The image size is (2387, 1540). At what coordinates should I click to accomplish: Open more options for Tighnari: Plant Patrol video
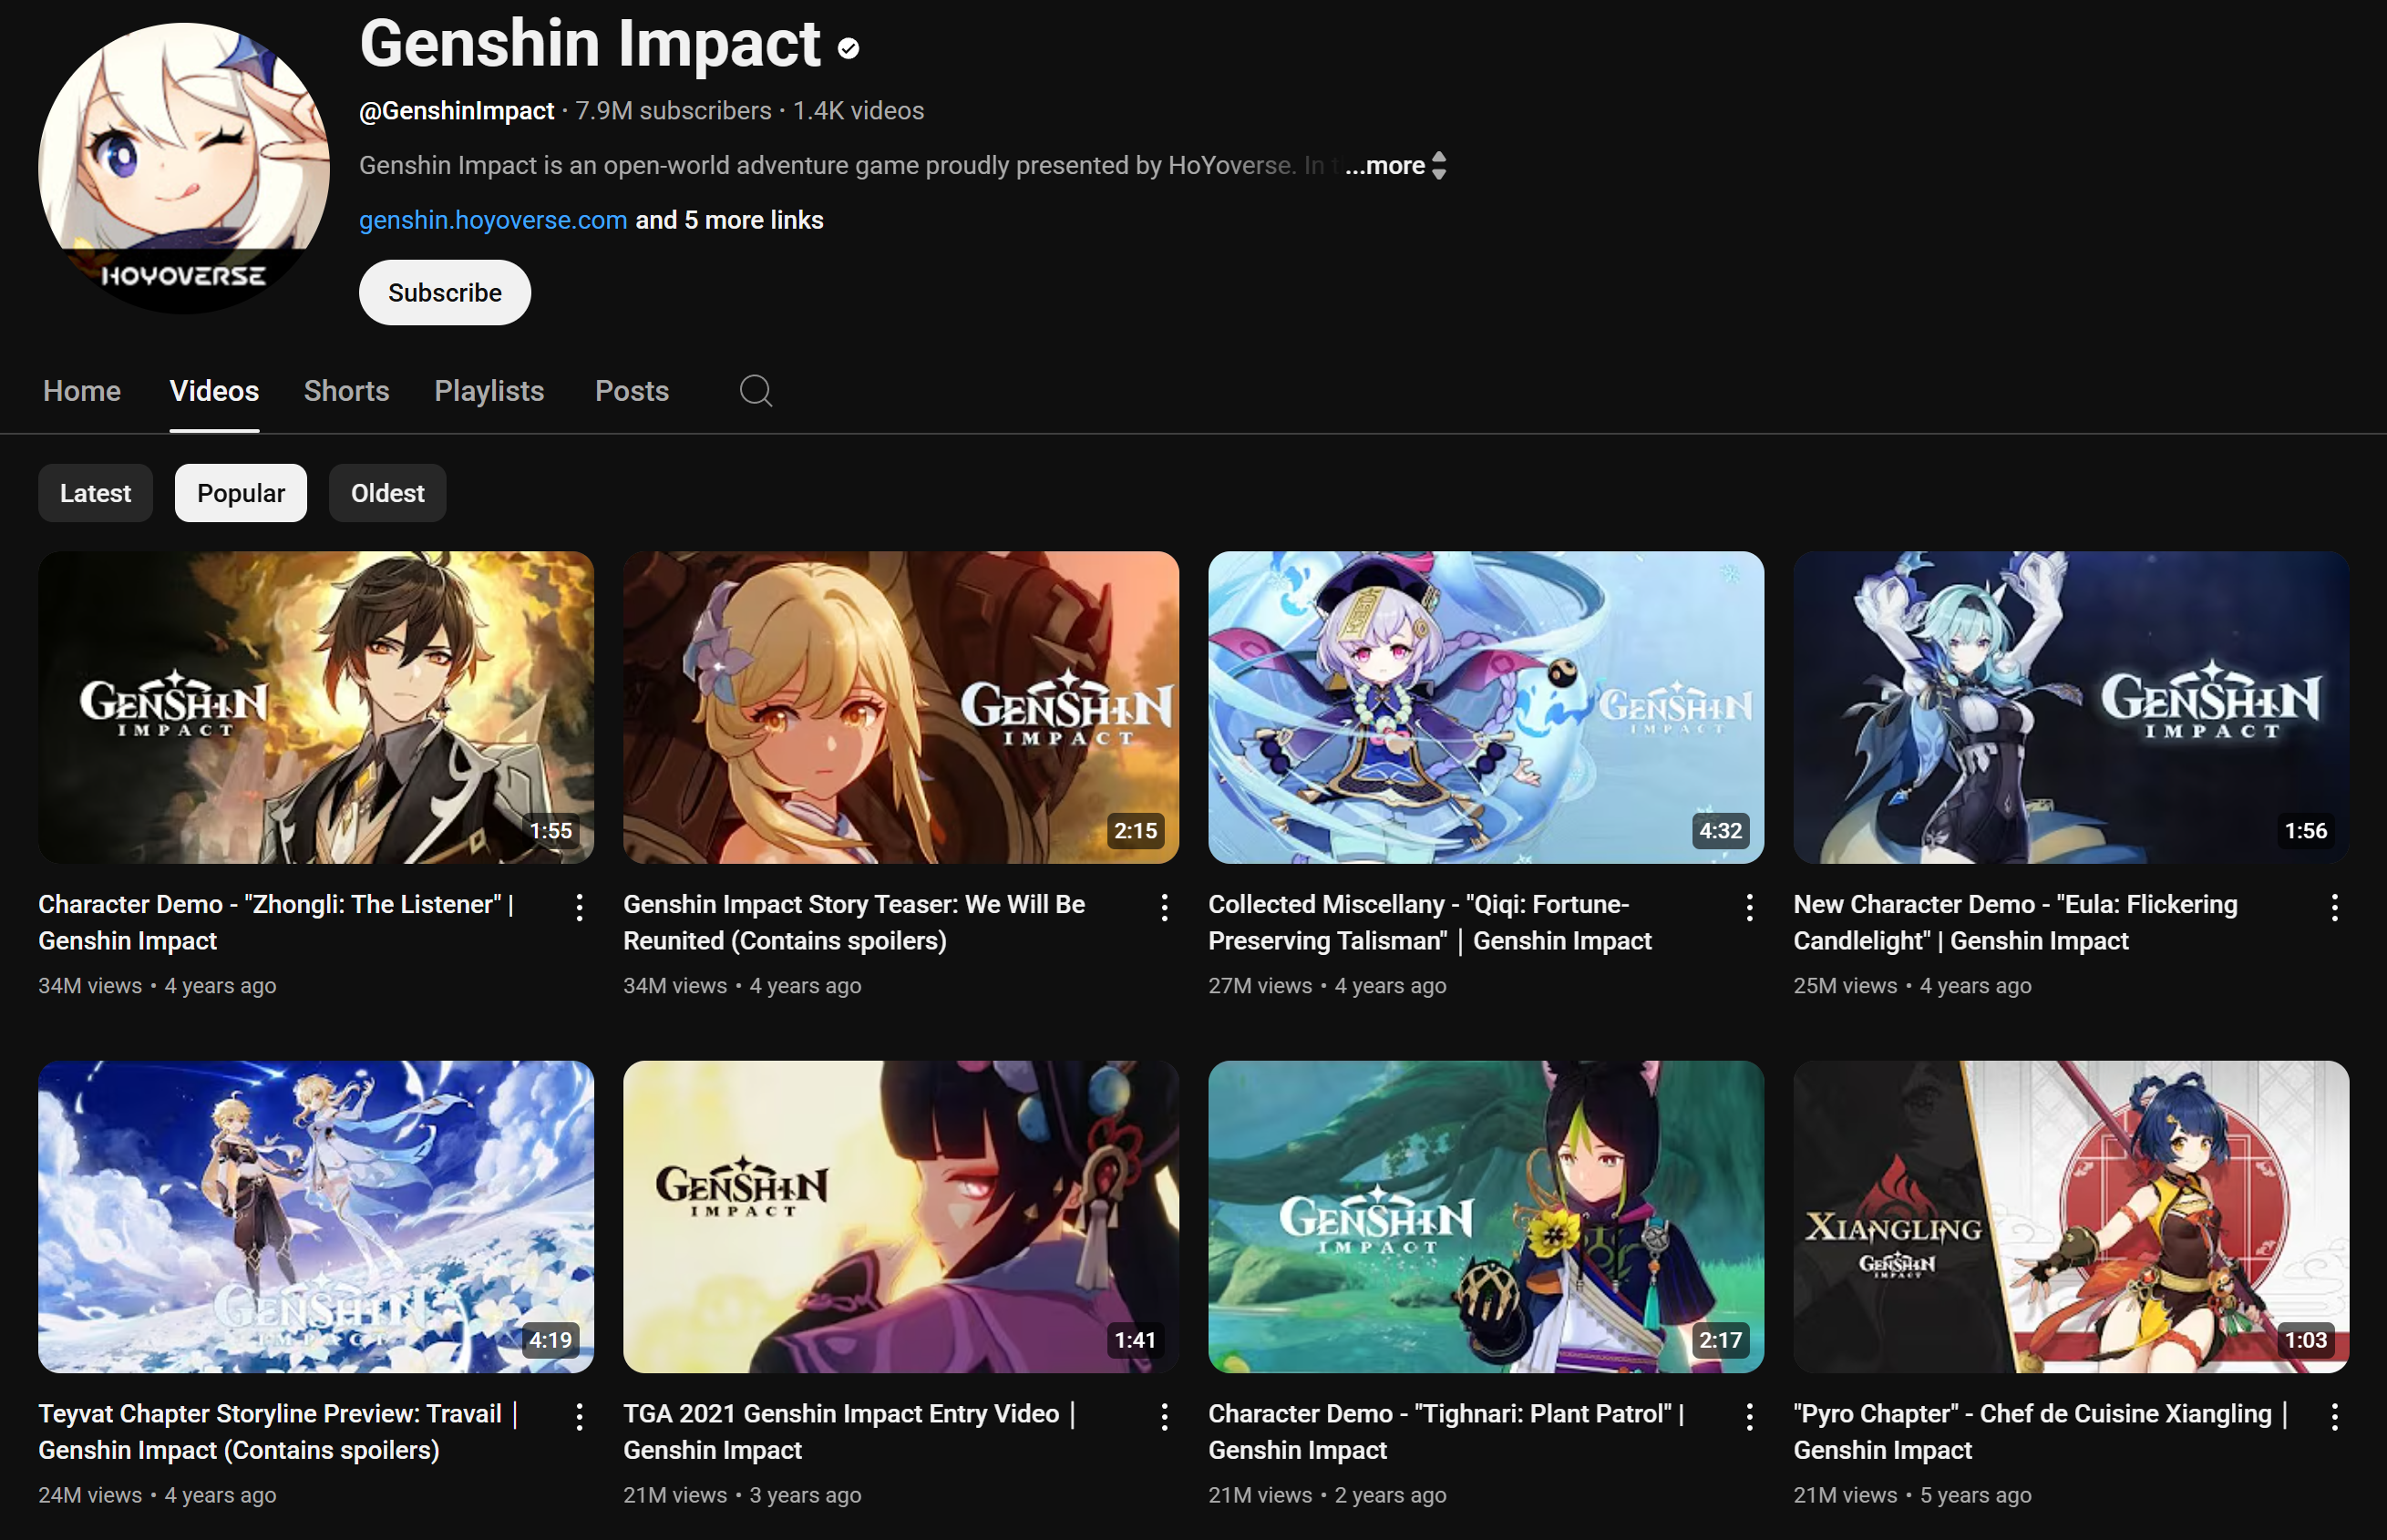[1749, 1417]
